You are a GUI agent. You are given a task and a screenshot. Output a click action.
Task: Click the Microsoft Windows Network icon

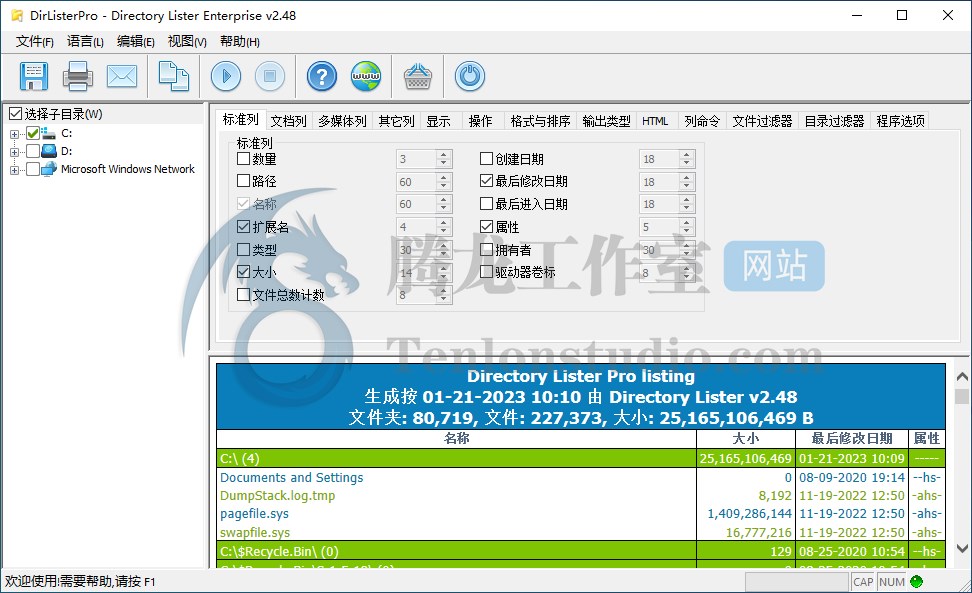50,169
